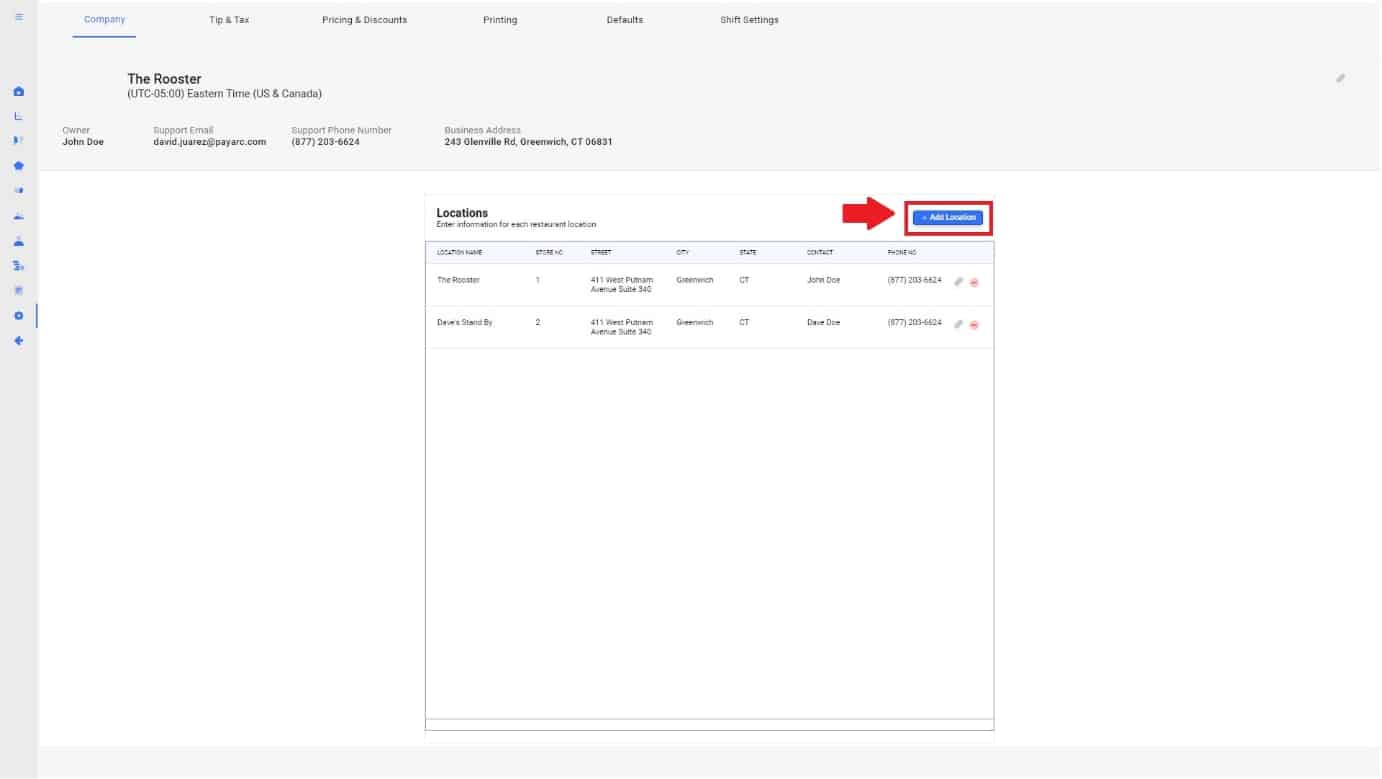Screen dimensions: 1382x779
Task: Click the Street column header
Action: click(x=601, y=252)
